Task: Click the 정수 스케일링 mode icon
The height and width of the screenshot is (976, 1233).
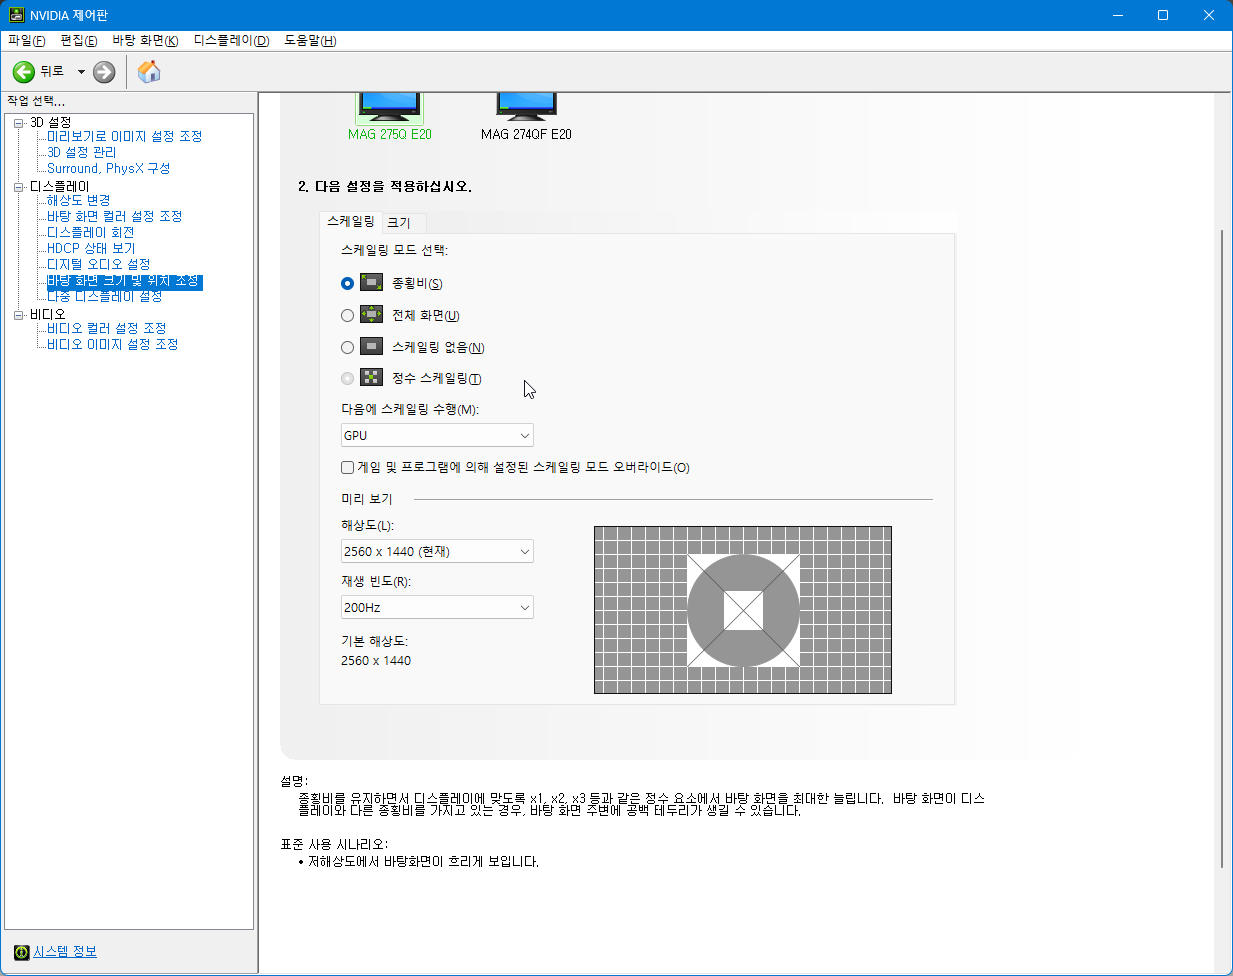Action: (x=371, y=378)
